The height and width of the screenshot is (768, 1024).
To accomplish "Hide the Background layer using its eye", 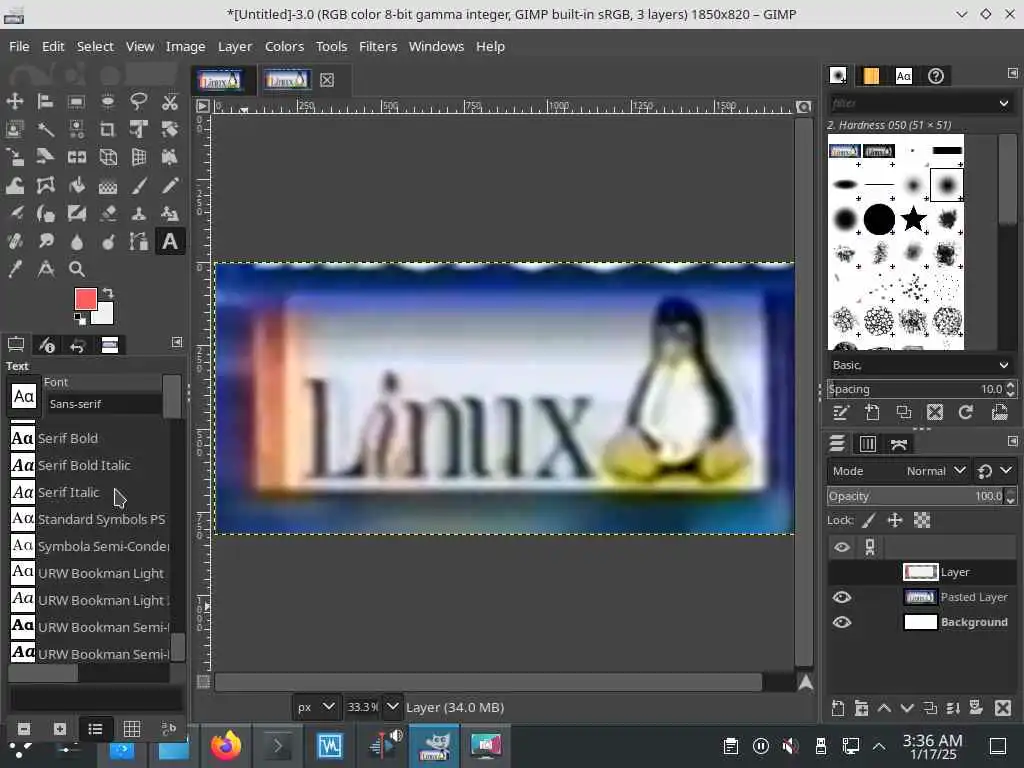I will [842, 622].
